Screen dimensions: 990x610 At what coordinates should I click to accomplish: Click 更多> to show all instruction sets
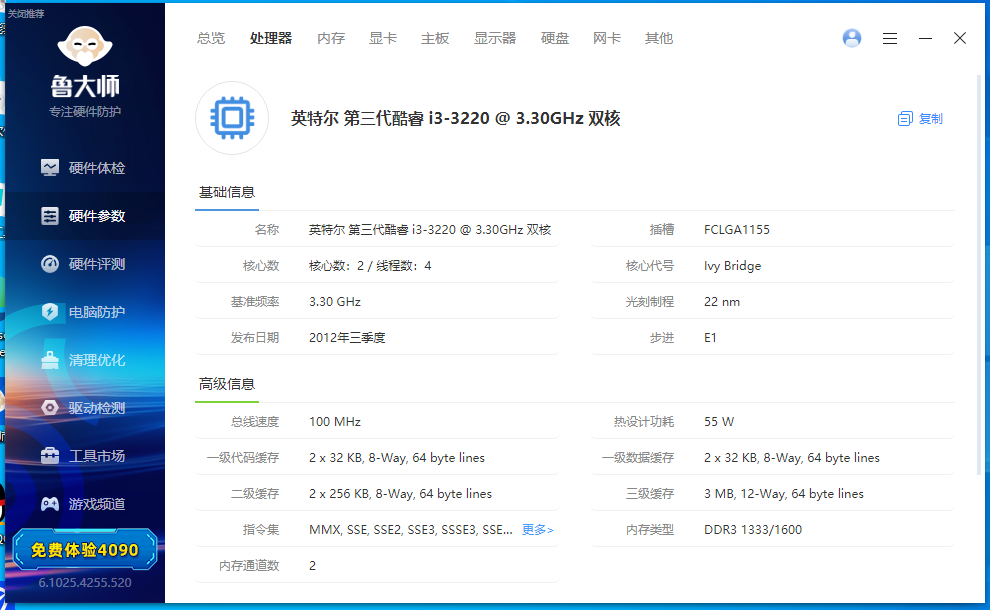pyautogui.click(x=538, y=530)
